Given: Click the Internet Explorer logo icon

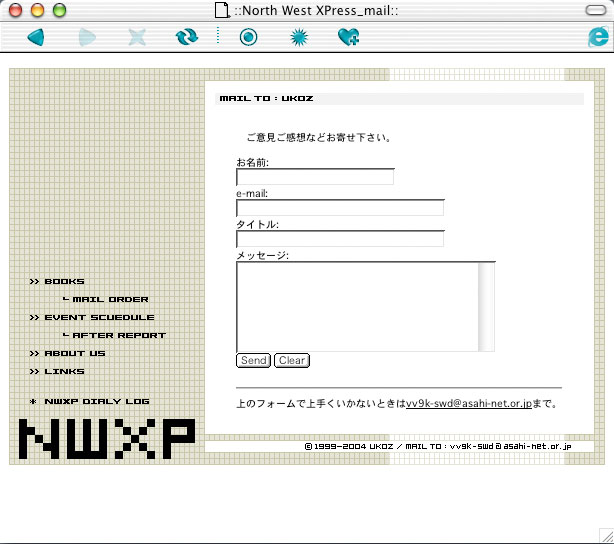Looking at the screenshot, I should click(x=598, y=37).
